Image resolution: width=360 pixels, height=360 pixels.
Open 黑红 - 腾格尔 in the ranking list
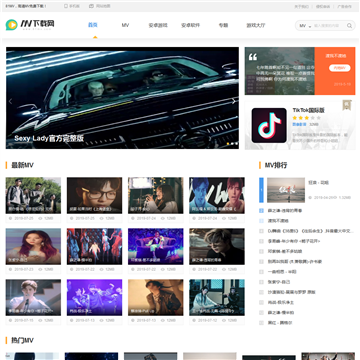pyautogui.click(x=280, y=323)
